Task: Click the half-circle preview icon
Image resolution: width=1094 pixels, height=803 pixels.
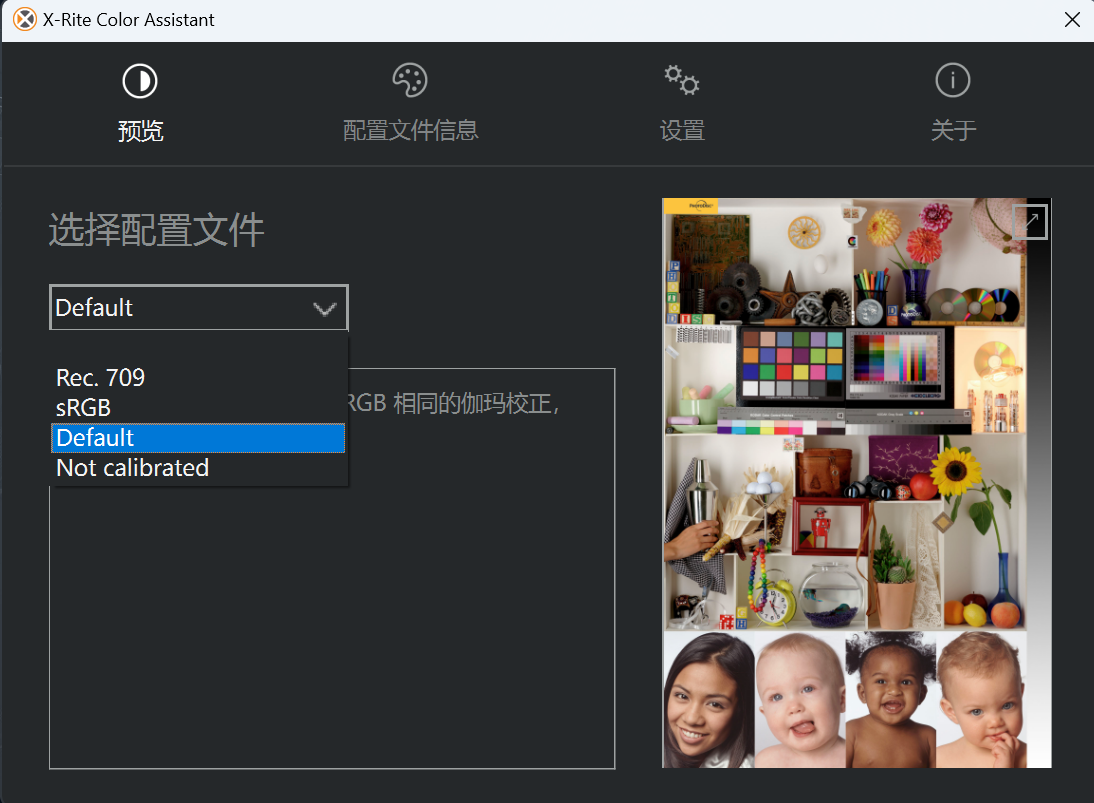Action: pos(140,81)
